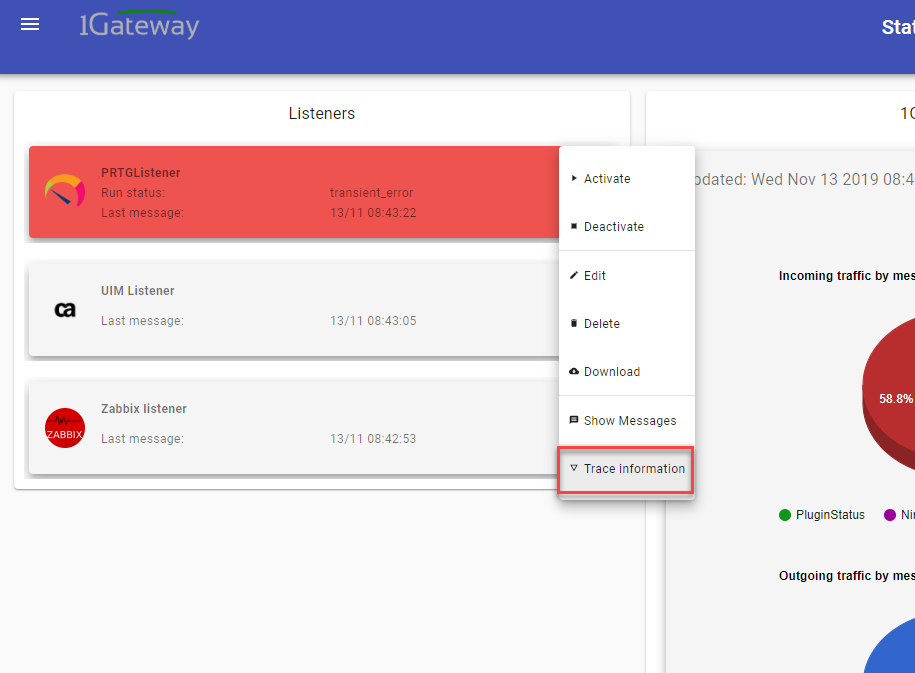This screenshot has width=915, height=673.
Task: Click the play icon beside Activate
Action: click(574, 179)
